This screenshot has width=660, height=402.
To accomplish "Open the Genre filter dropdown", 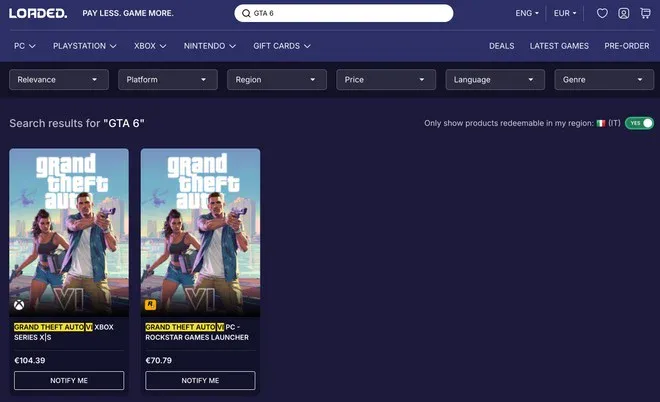I will [x=604, y=80].
